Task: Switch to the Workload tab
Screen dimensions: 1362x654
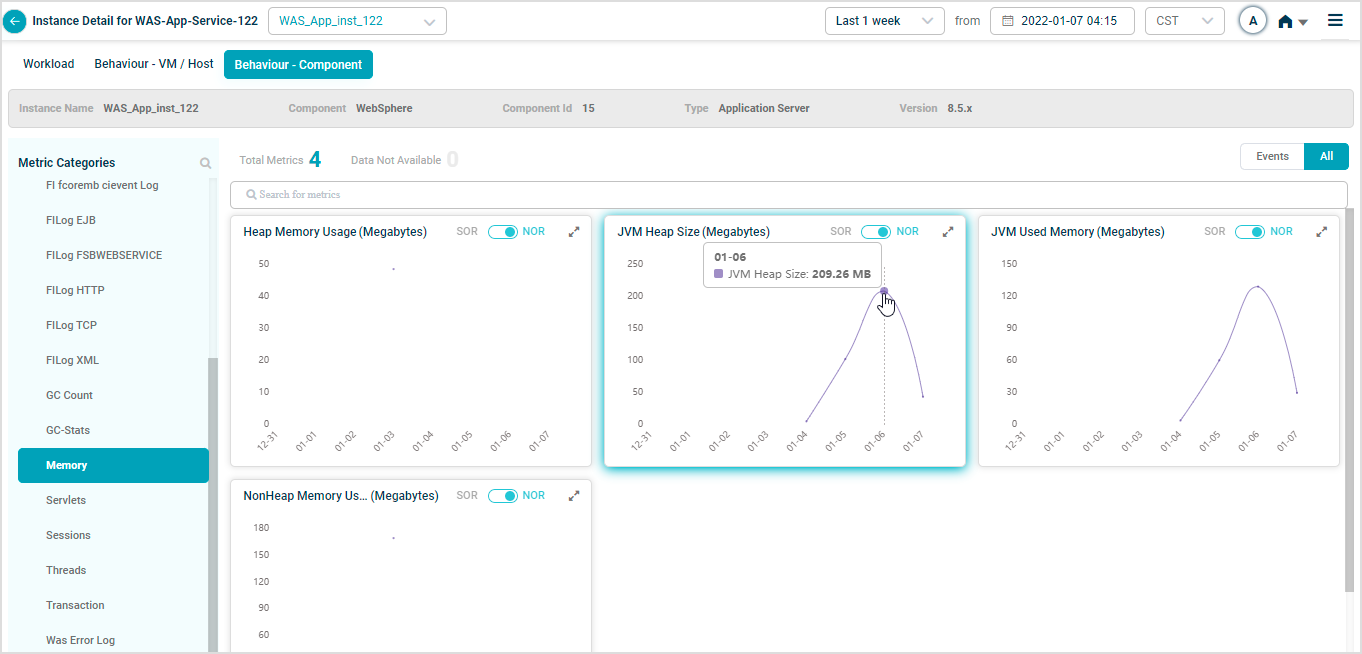Action: [x=49, y=64]
